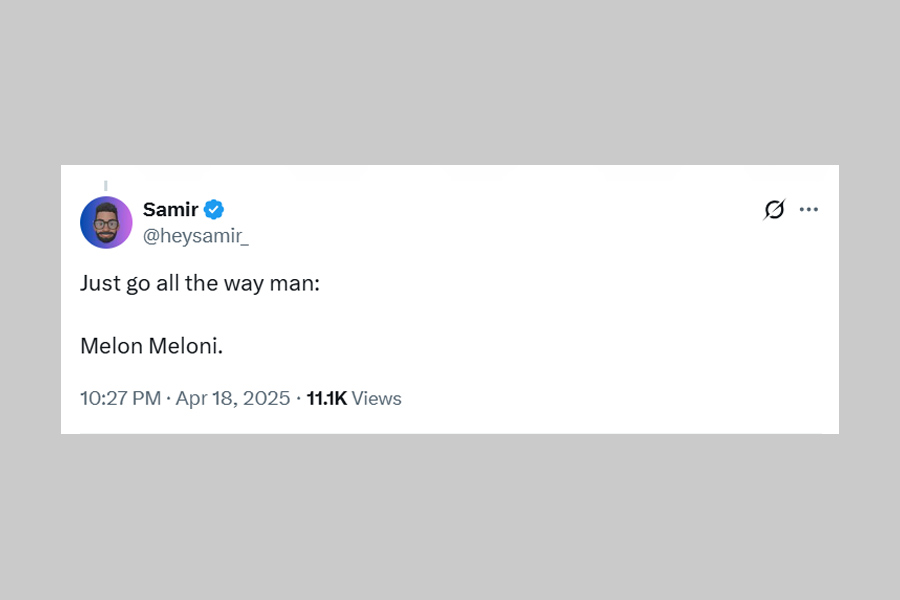This screenshot has width=900, height=600.
Task: Click the word "Just" starting the tweet
Action: pos(98,283)
